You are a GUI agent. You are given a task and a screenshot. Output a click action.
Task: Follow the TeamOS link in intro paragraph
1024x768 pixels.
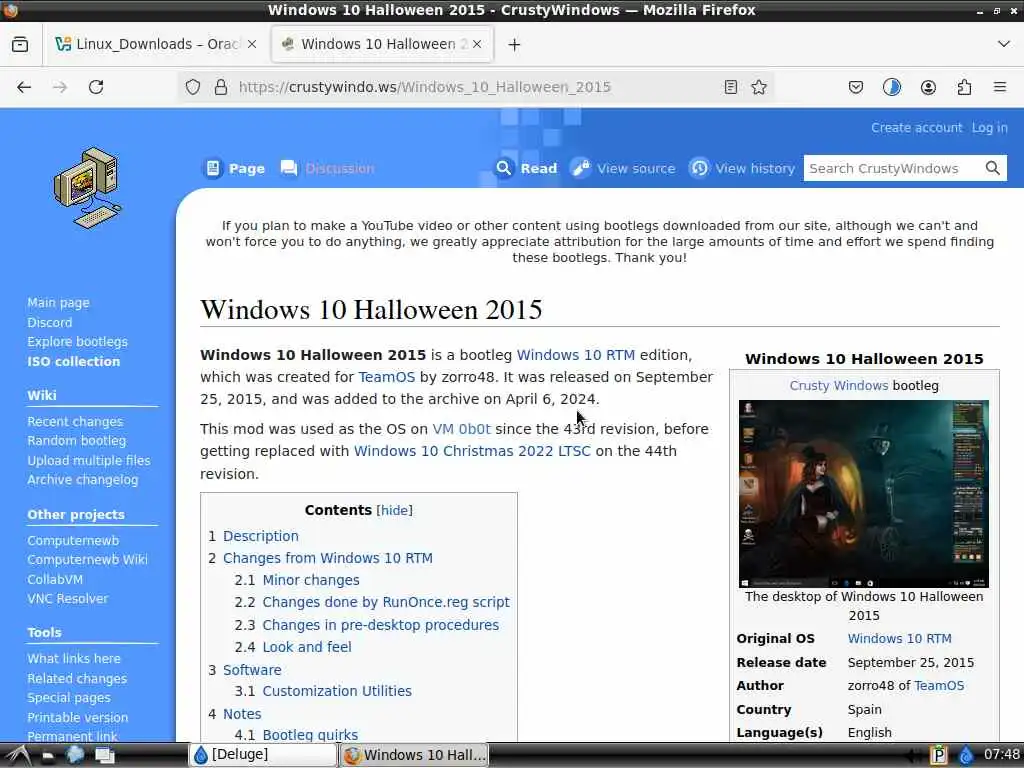coord(387,377)
